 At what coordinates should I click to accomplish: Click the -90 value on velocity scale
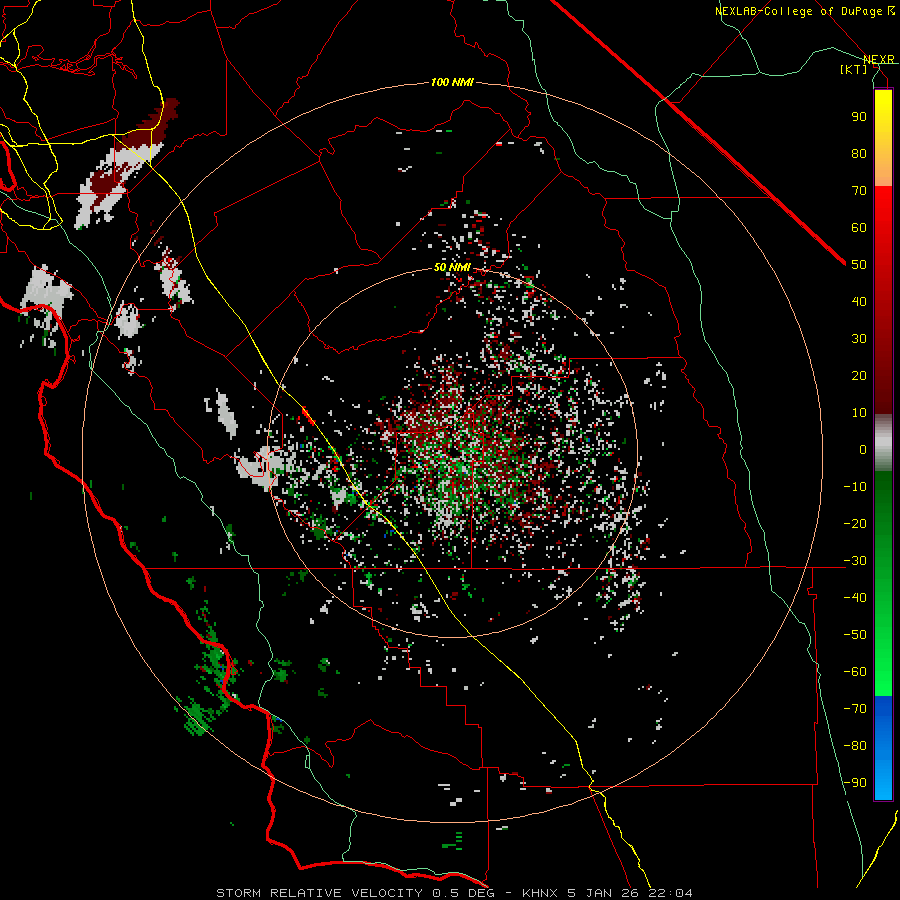(855, 782)
